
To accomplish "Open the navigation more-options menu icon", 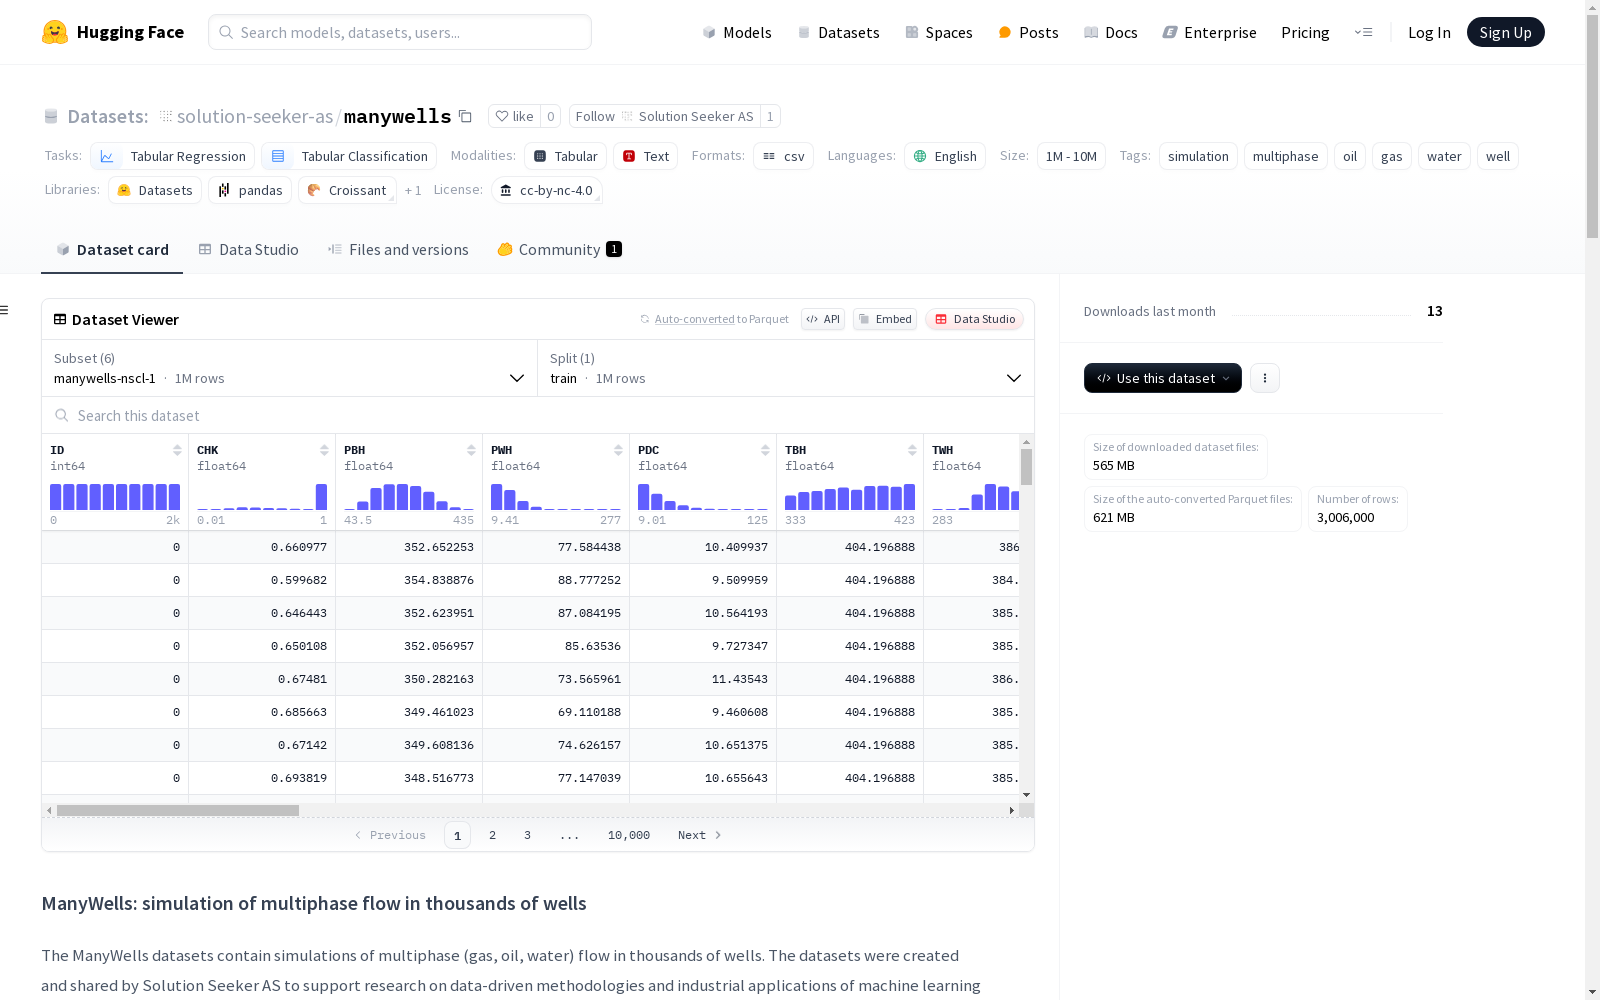I will [1363, 32].
